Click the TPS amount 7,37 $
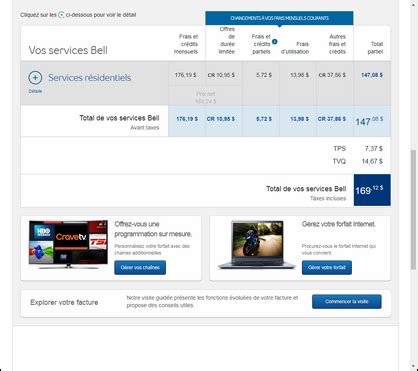Viewport: 418px width, 371px height. (x=374, y=149)
